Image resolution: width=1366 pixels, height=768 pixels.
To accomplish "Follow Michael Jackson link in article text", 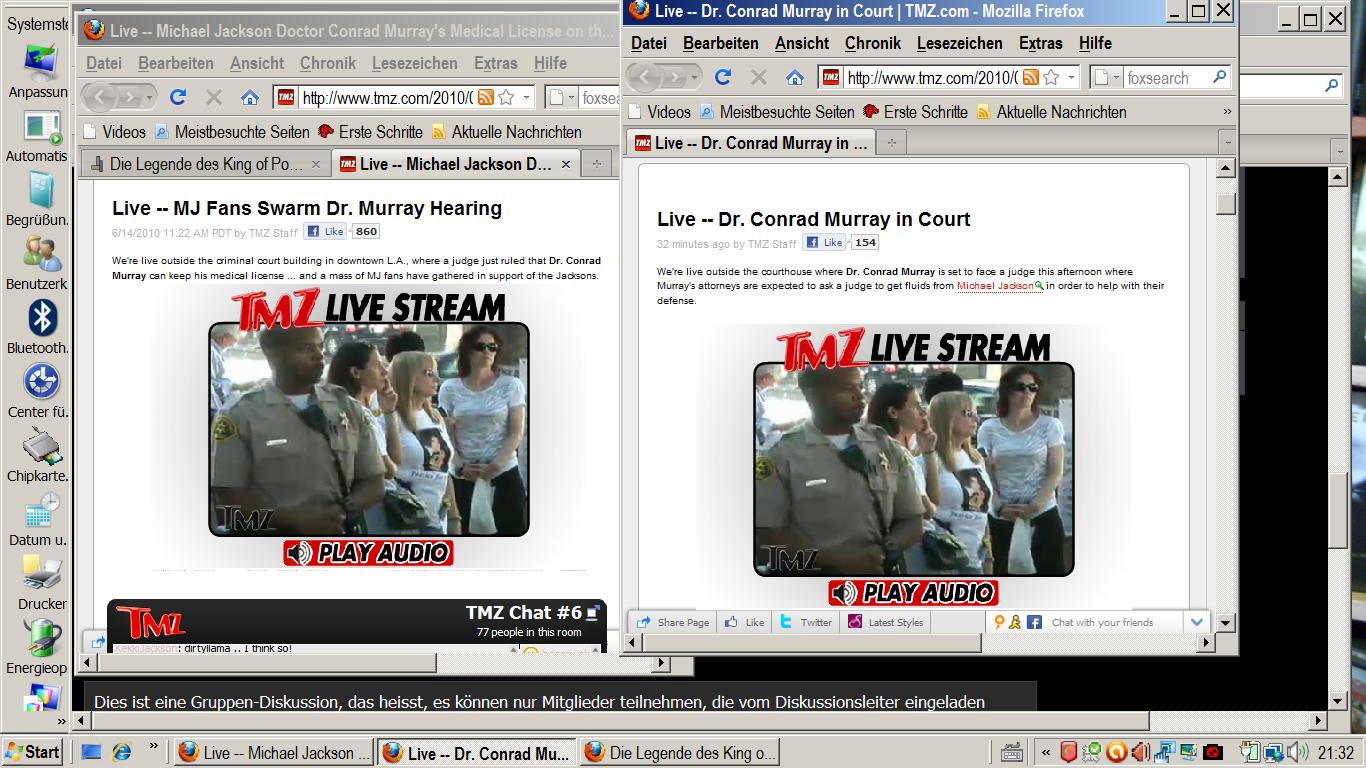I will pyautogui.click(x=995, y=286).
